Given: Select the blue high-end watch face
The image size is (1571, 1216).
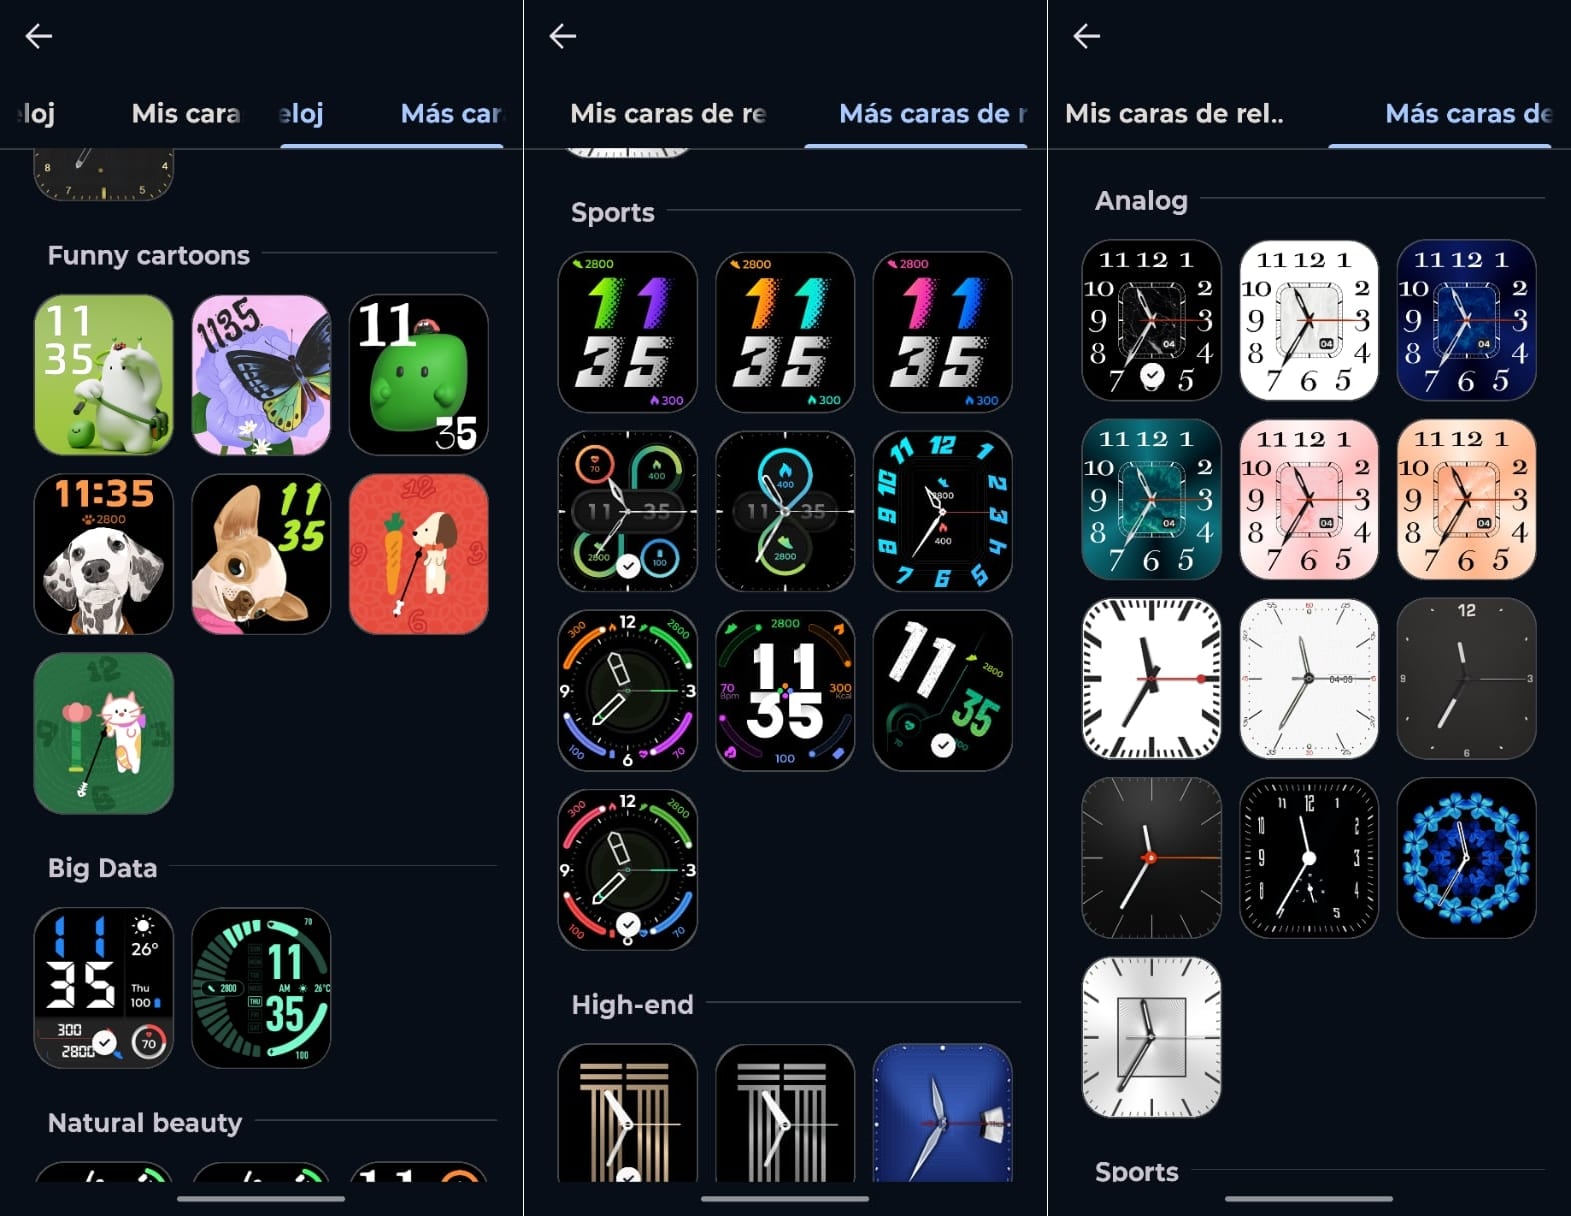Looking at the screenshot, I should coord(943,1113).
